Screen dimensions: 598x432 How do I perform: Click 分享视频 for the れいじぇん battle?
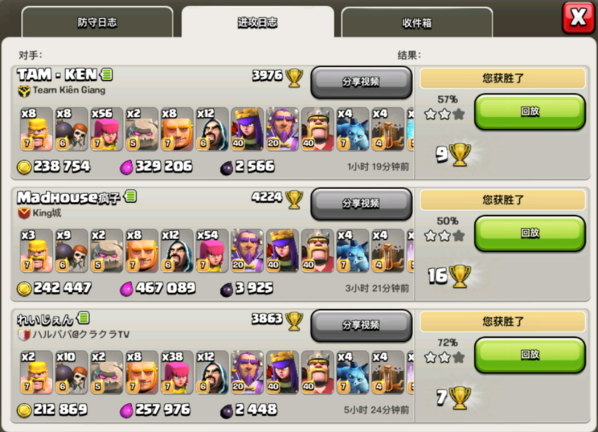click(x=361, y=325)
